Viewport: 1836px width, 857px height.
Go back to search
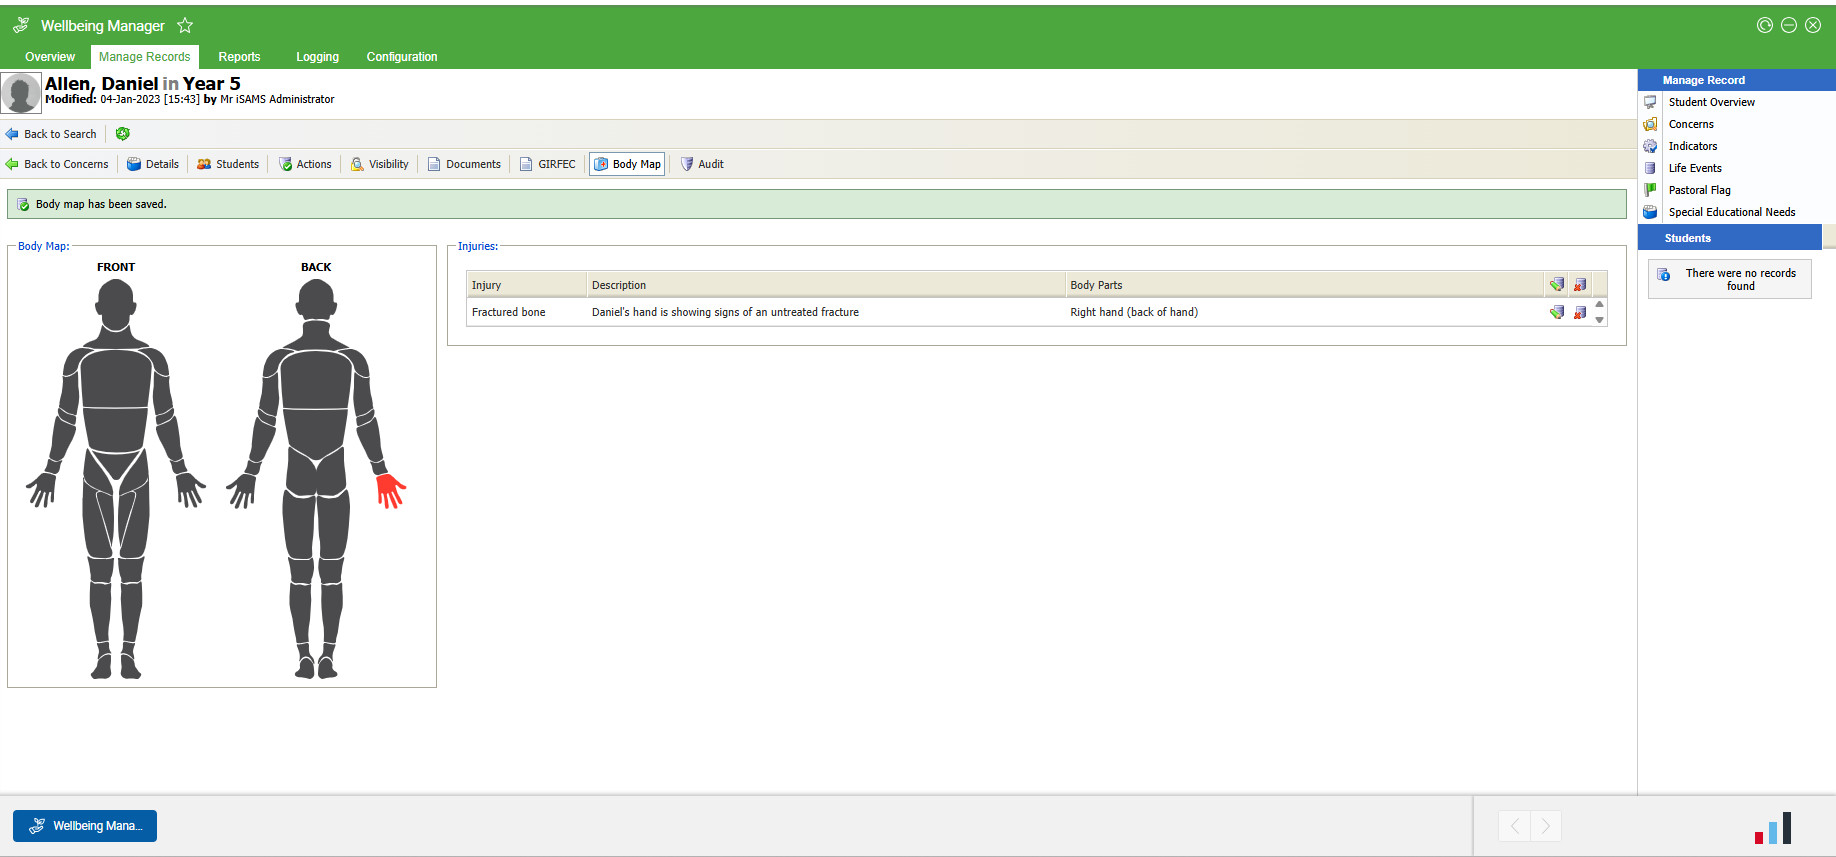tap(51, 134)
